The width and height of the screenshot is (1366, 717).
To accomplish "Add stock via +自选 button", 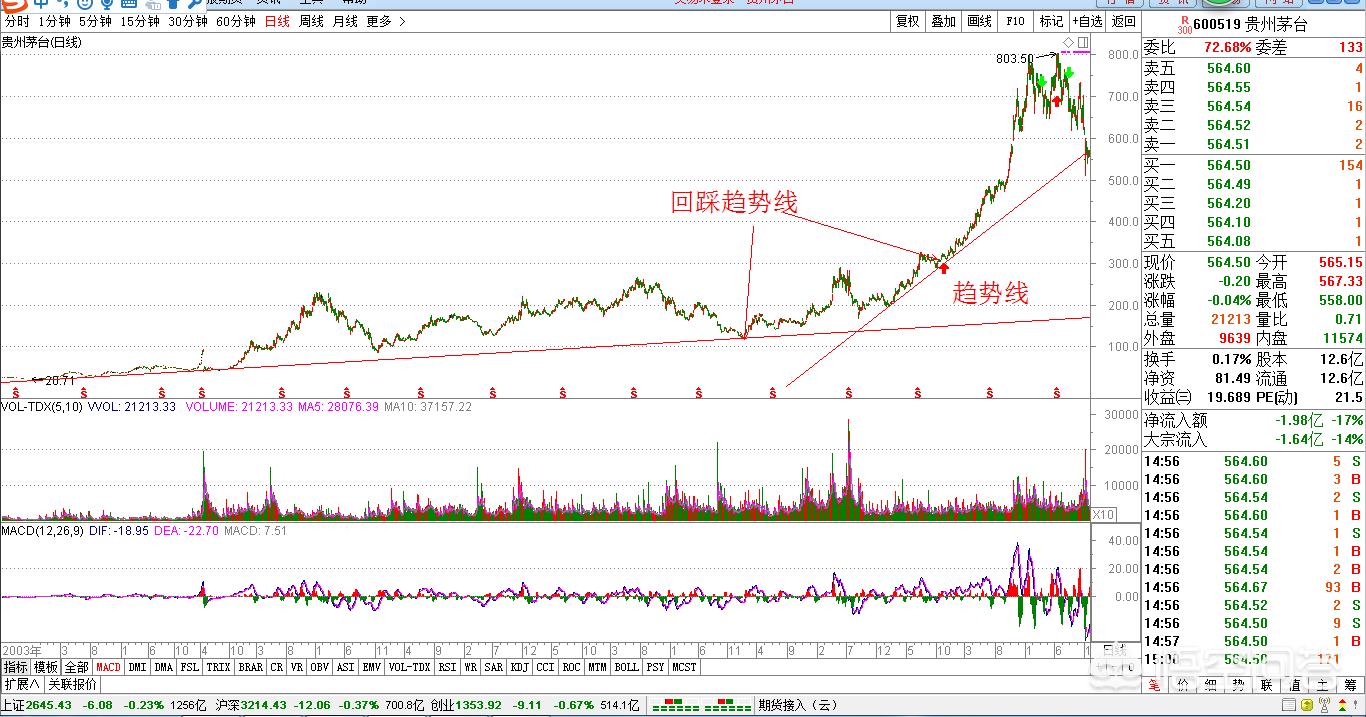I will [1087, 21].
